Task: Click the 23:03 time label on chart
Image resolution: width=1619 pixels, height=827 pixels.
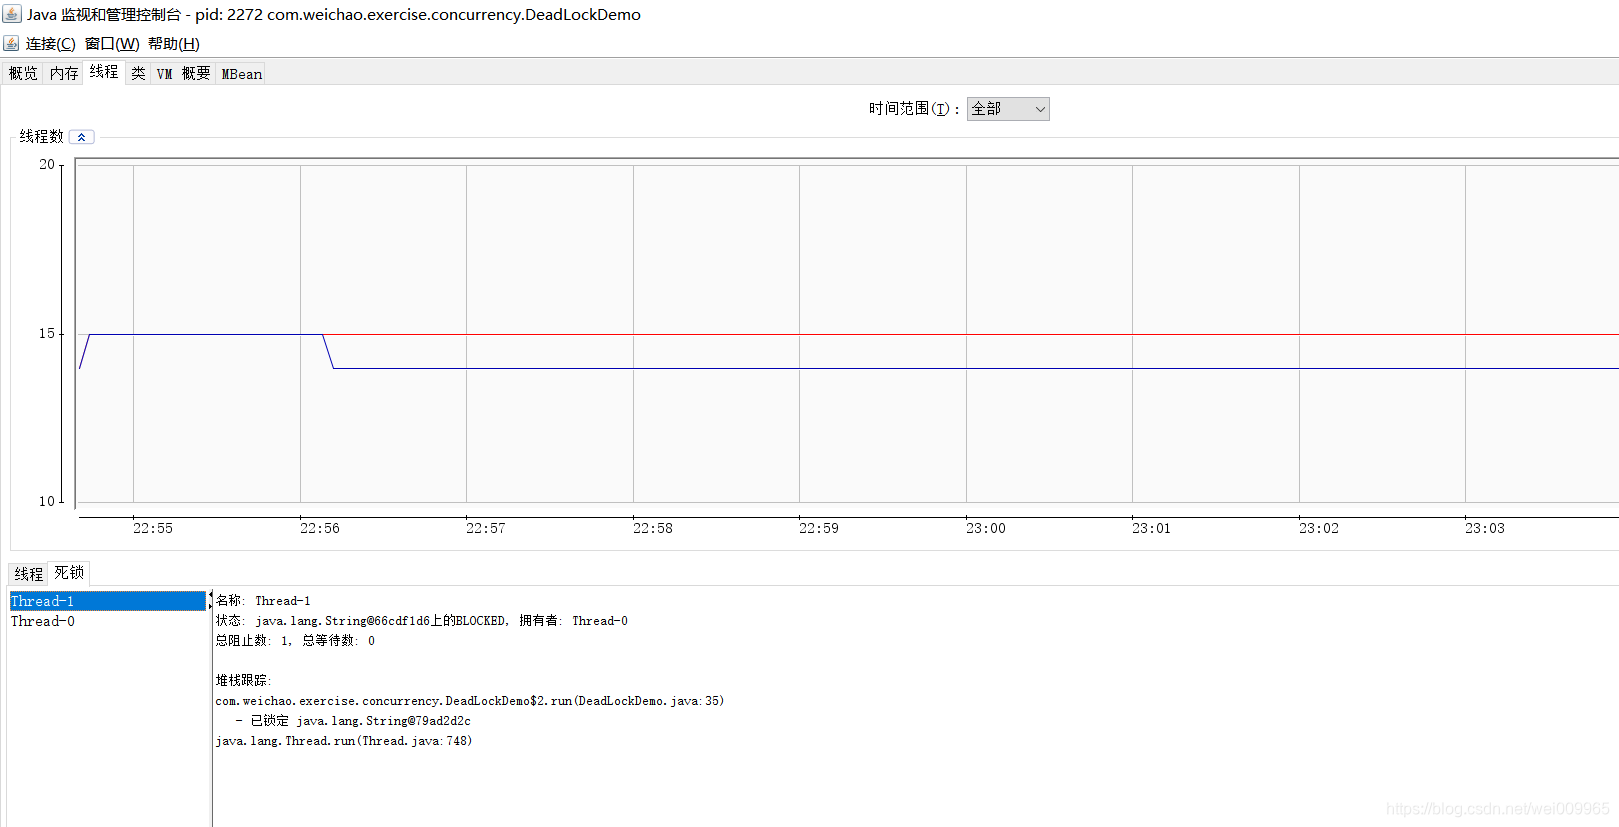Action: [1485, 528]
